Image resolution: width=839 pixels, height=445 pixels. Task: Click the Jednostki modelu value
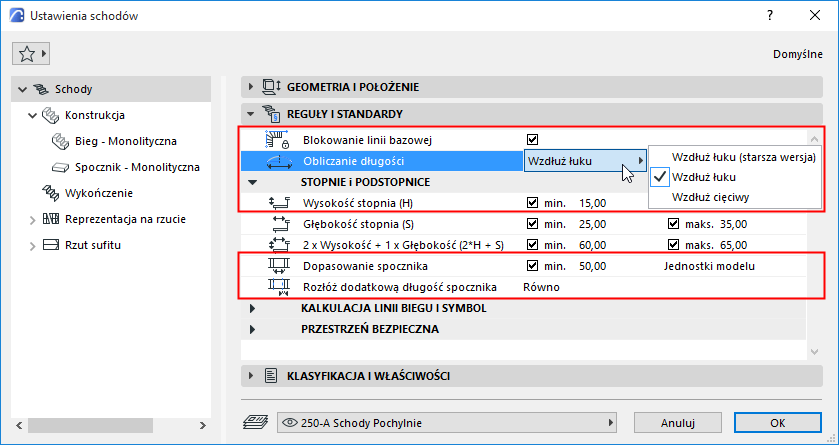709,266
